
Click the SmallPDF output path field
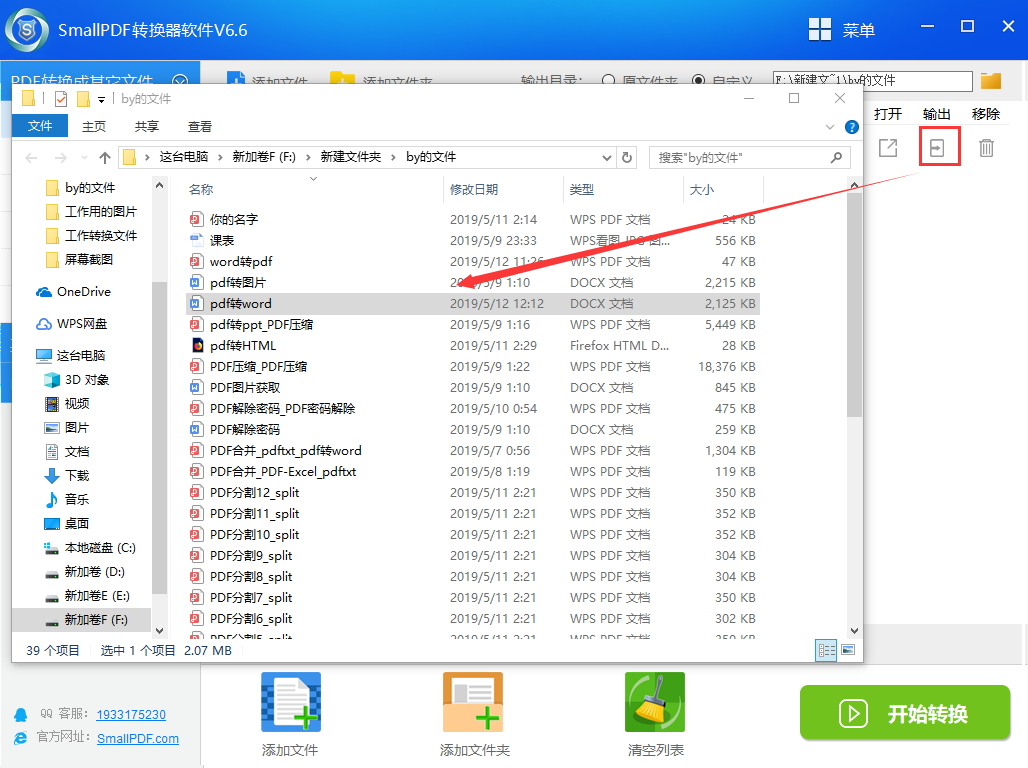pos(872,81)
